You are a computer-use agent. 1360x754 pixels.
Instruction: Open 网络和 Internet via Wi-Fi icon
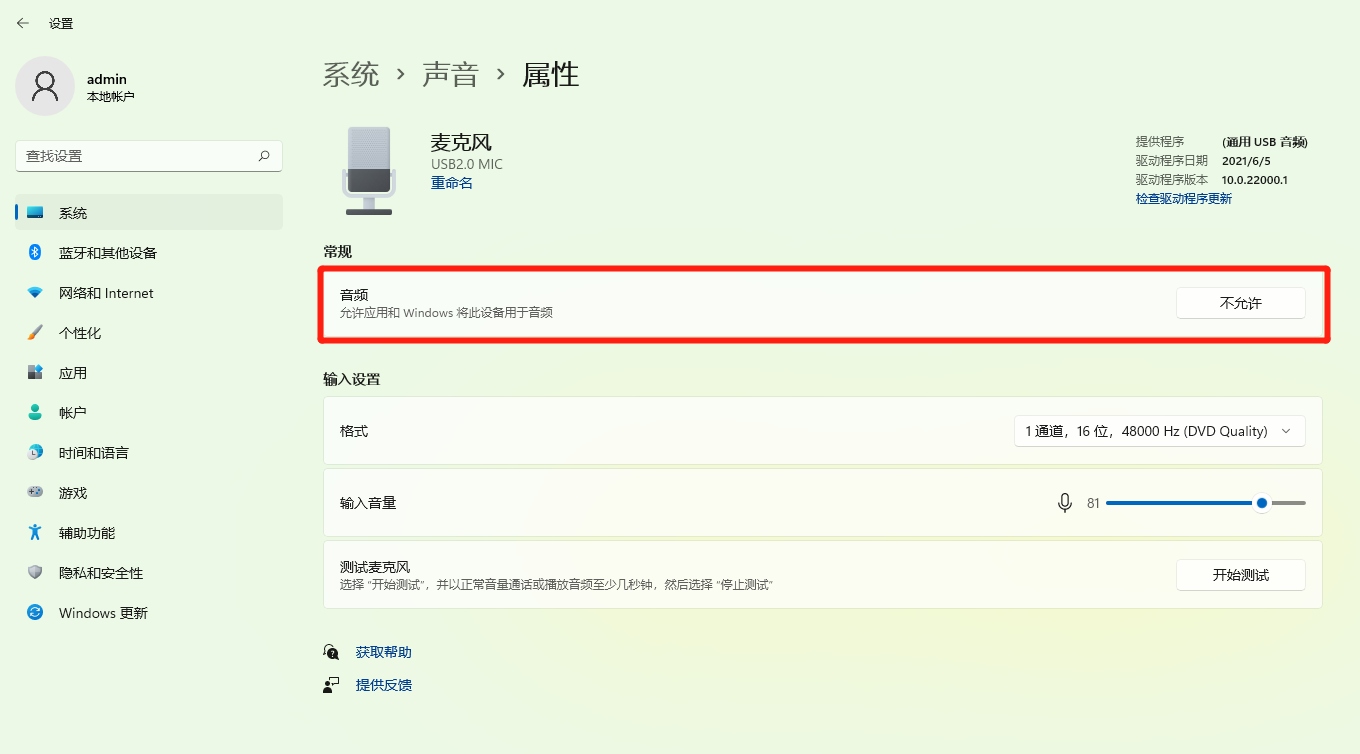pos(35,293)
